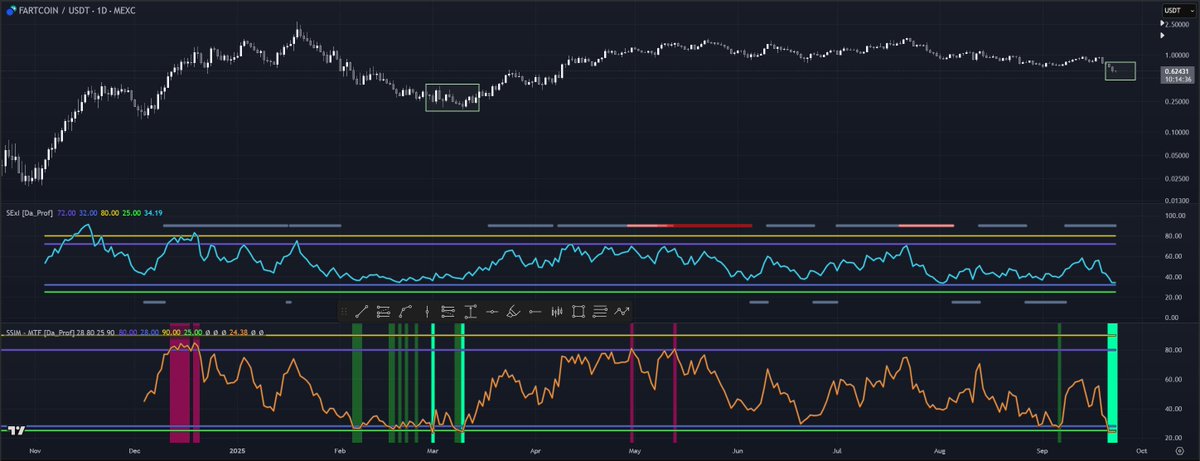Screen dimensions: 1200x461
Task: Pick the Horizontal Ray drawing tool
Action: pyautogui.click(x=535, y=311)
